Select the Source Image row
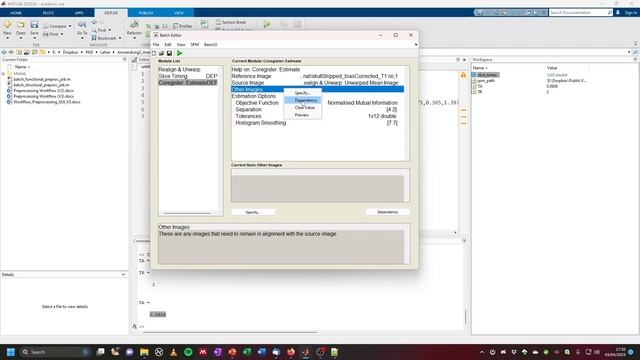The image size is (640, 360). pyautogui.click(x=318, y=83)
